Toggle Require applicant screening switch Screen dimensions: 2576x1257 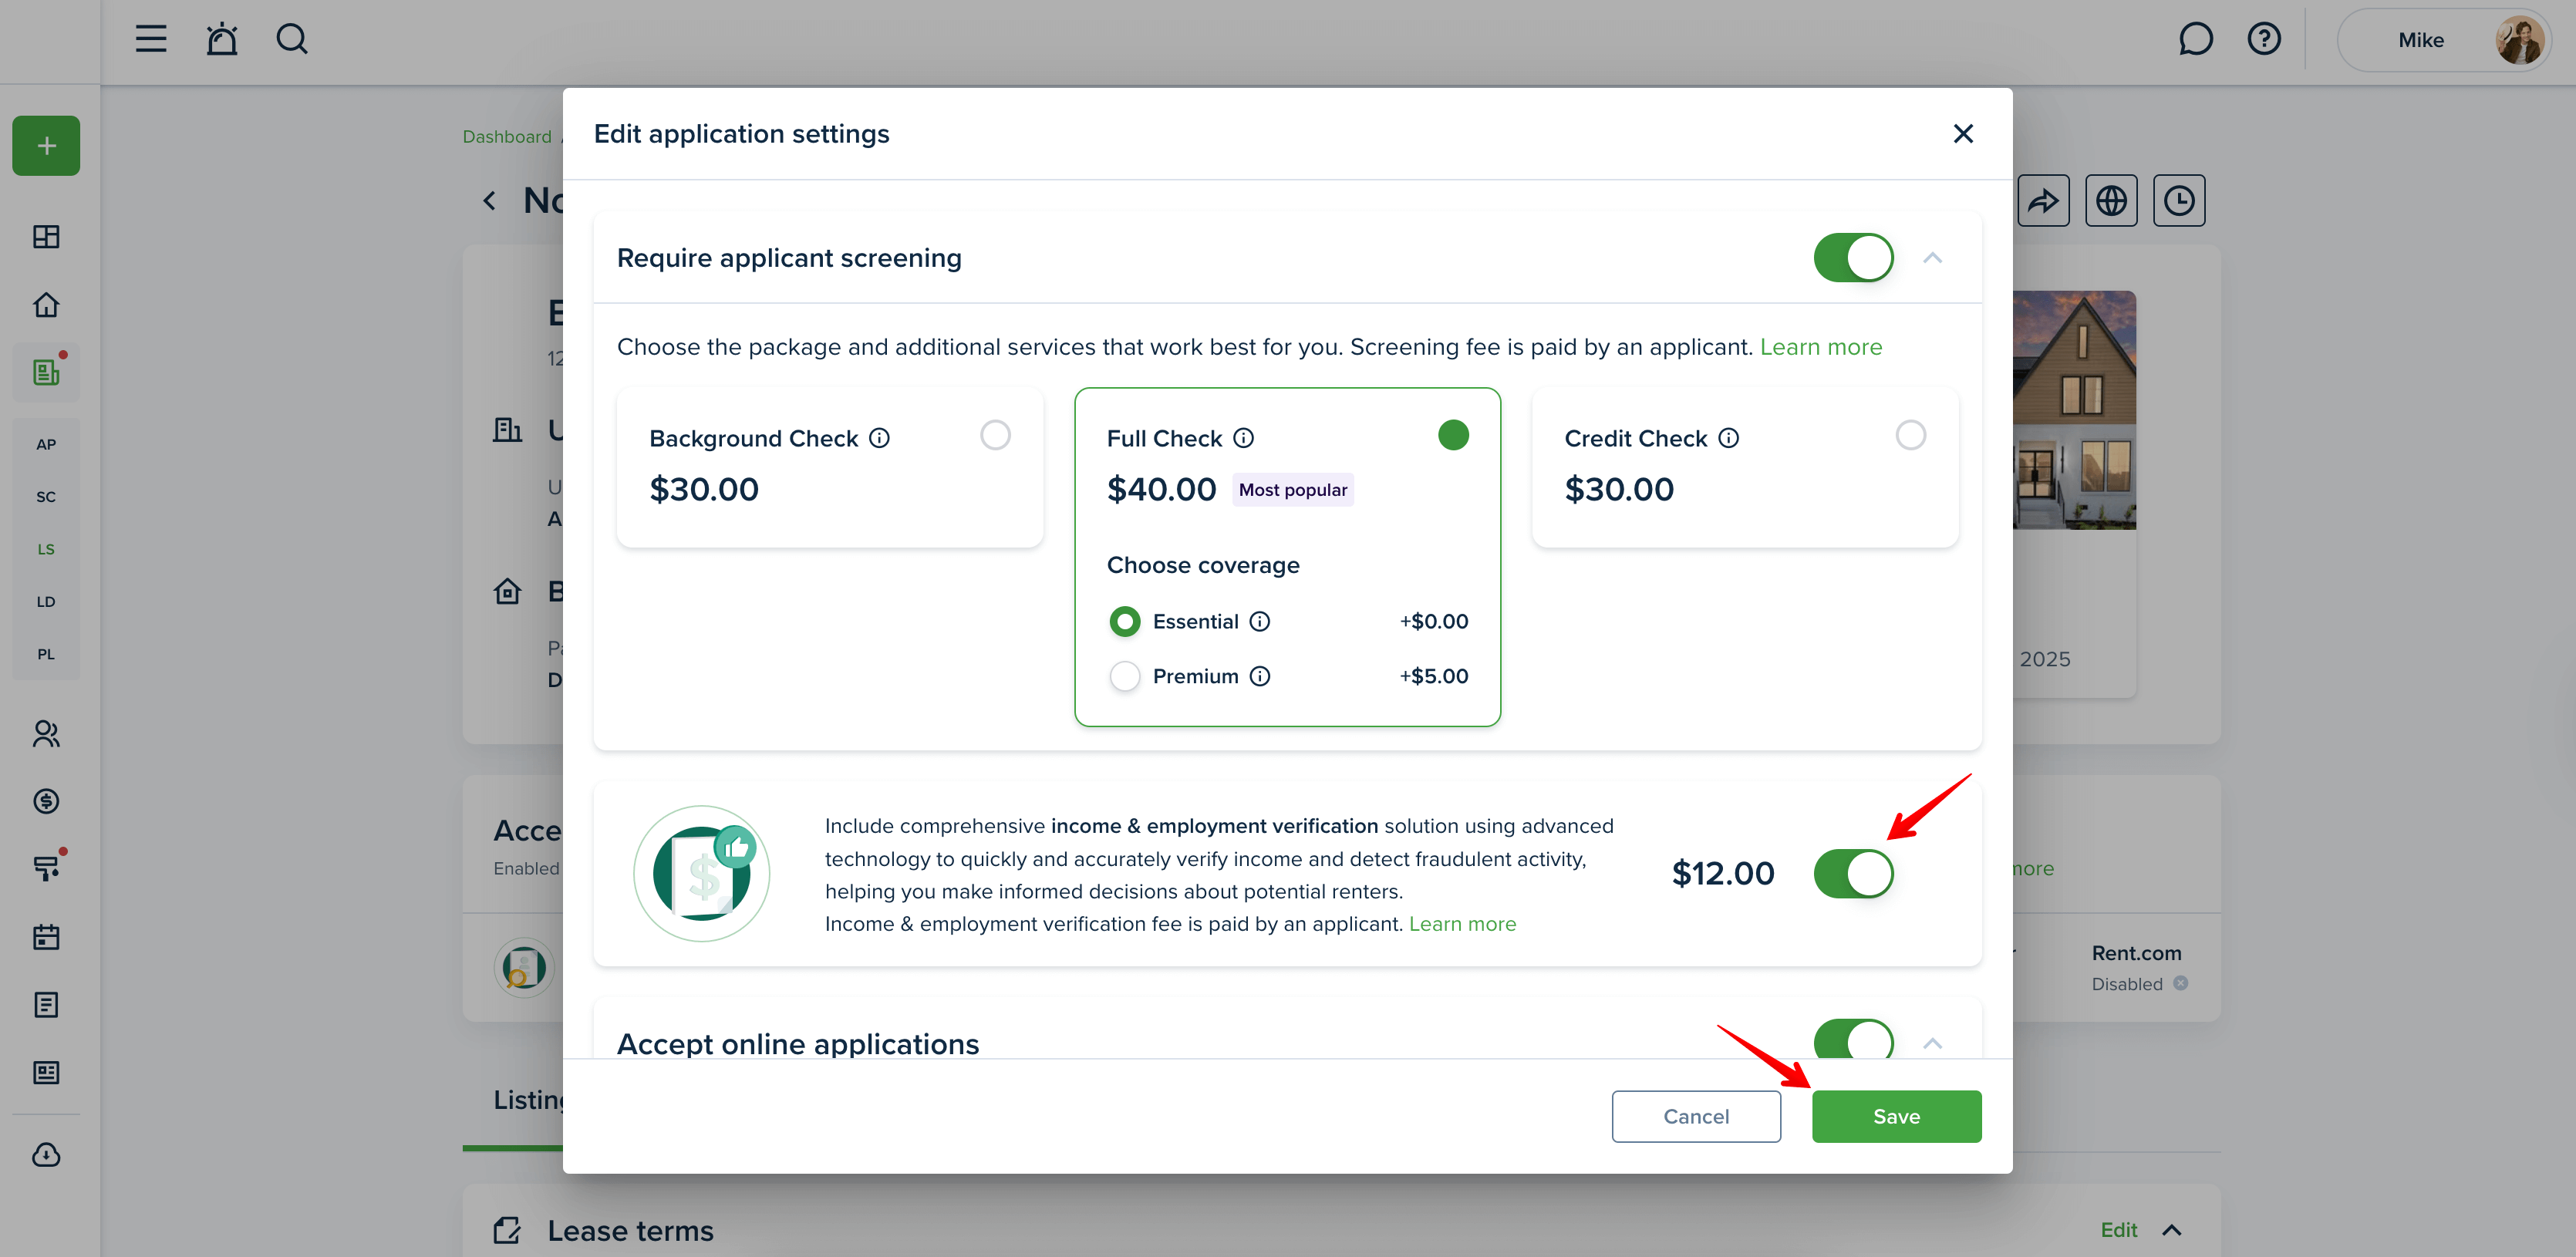[1853, 258]
